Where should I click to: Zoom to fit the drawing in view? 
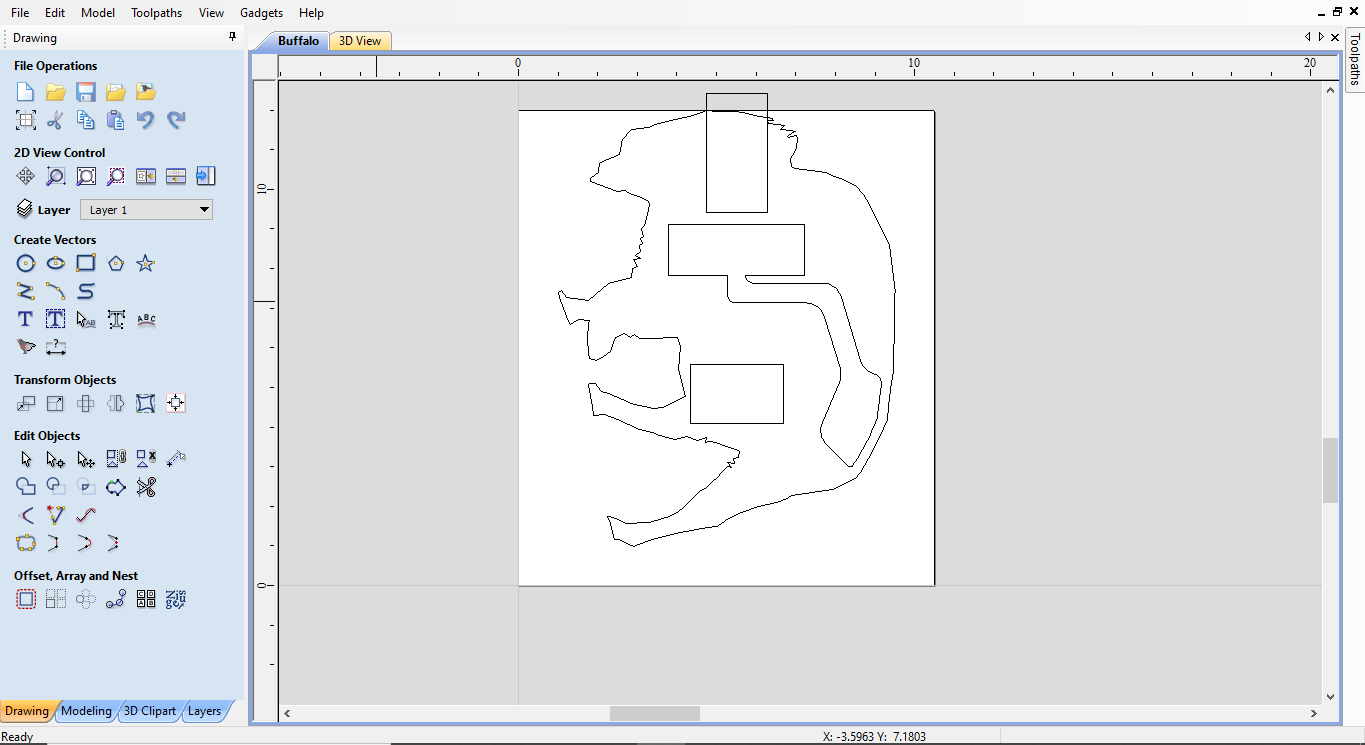(86, 176)
